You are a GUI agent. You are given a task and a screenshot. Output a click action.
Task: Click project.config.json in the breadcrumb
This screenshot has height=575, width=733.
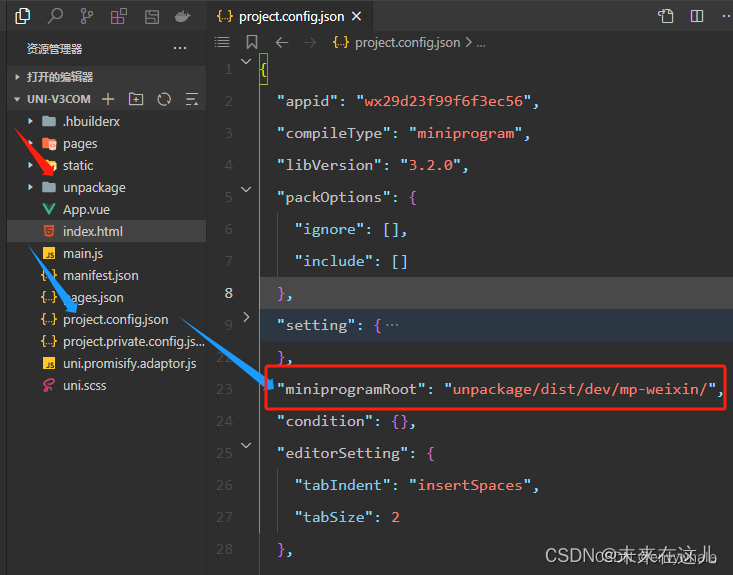407,43
